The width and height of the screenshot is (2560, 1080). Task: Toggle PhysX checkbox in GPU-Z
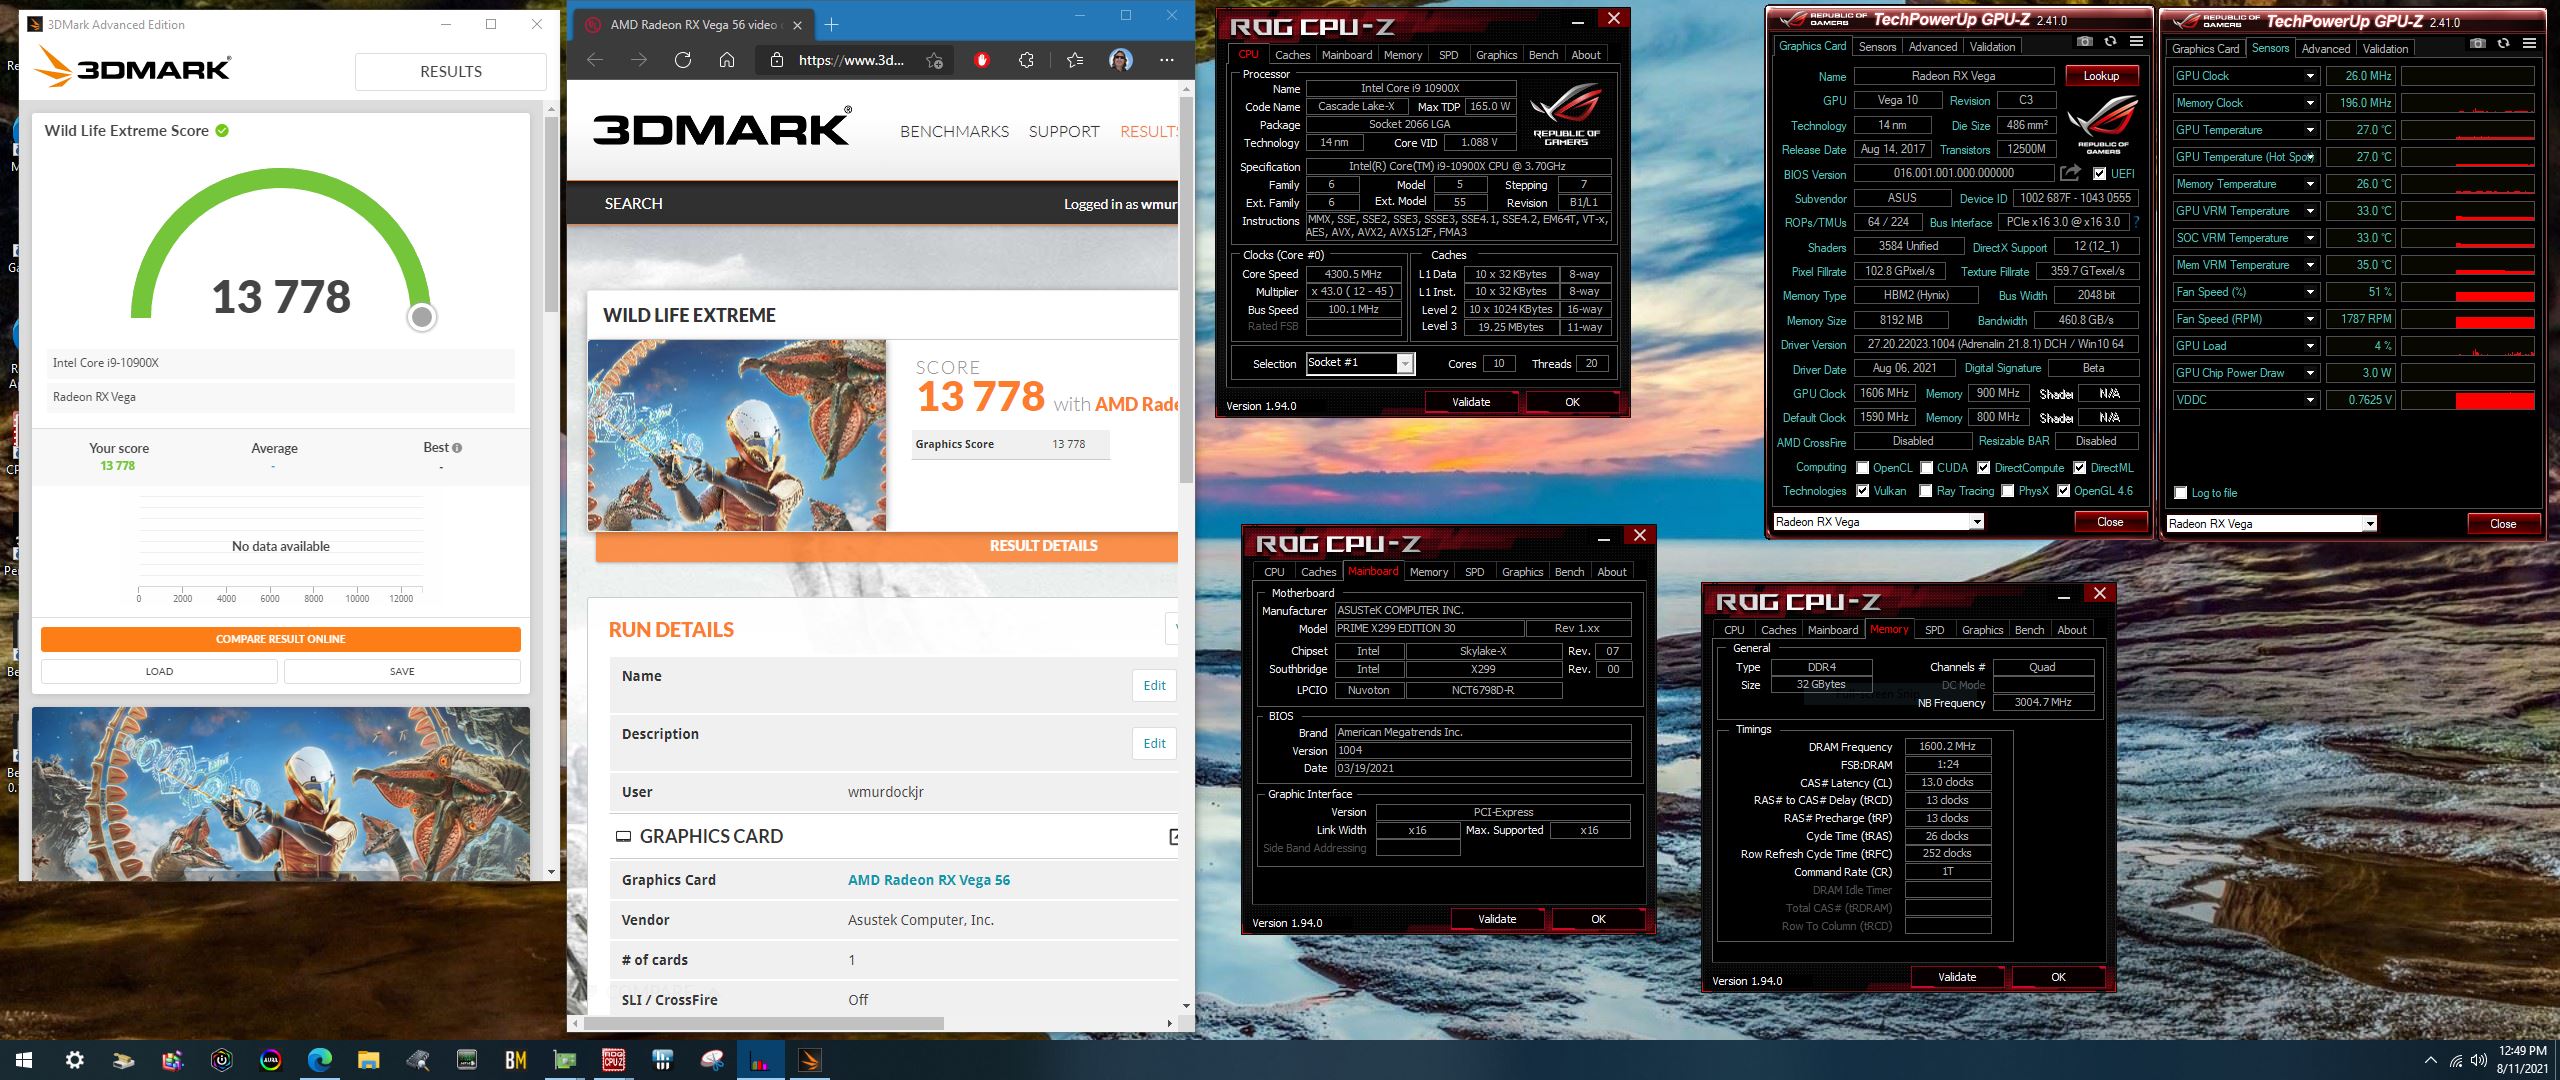(2007, 490)
